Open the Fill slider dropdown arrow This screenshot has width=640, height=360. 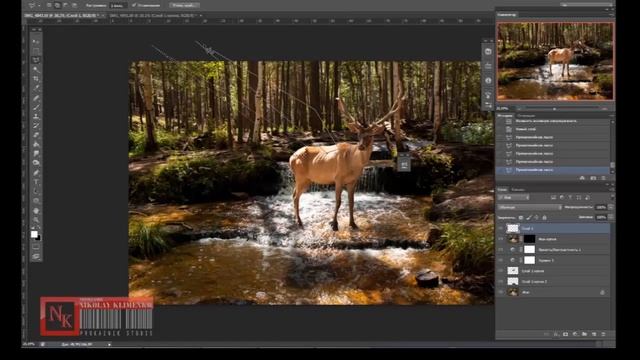point(611,218)
